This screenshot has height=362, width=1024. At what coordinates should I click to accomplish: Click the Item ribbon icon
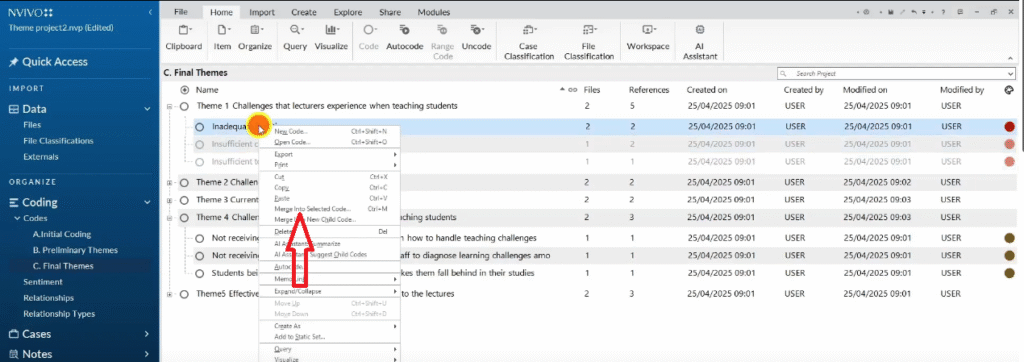(223, 30)
